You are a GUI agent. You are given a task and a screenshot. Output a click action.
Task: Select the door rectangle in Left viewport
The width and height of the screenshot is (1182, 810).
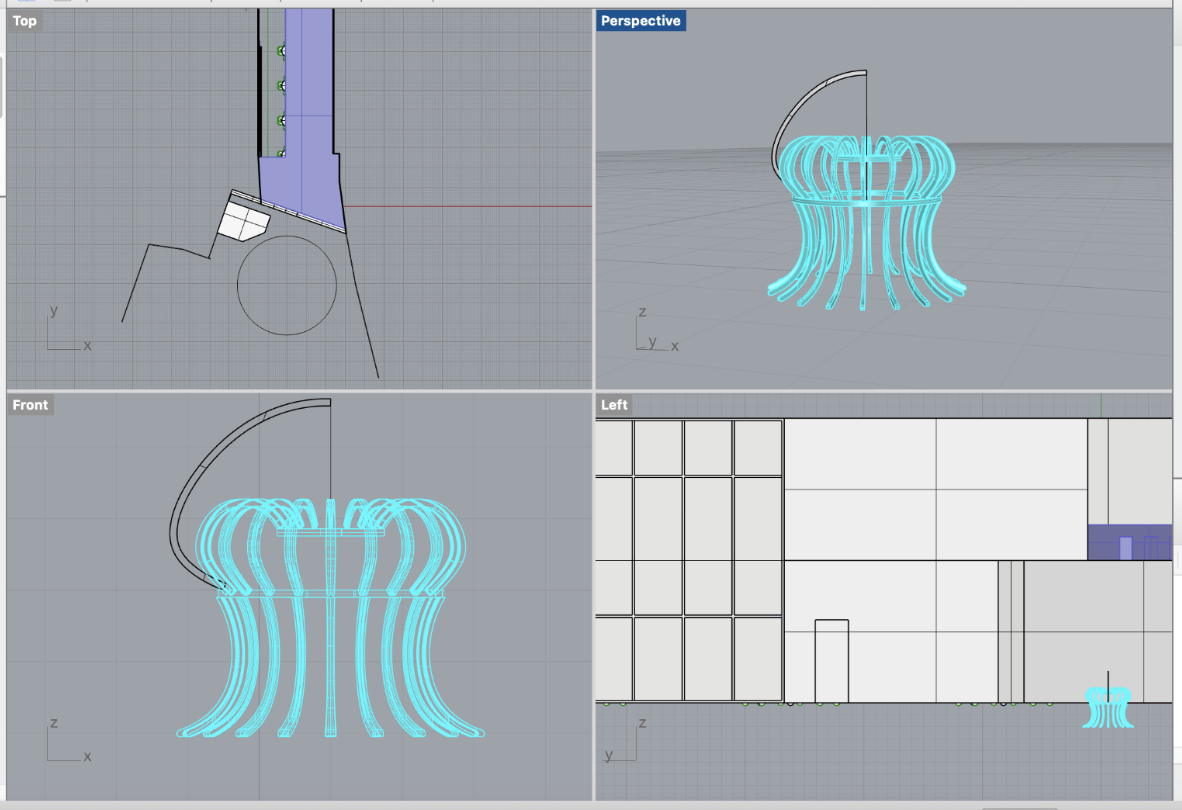click(832, 661)
